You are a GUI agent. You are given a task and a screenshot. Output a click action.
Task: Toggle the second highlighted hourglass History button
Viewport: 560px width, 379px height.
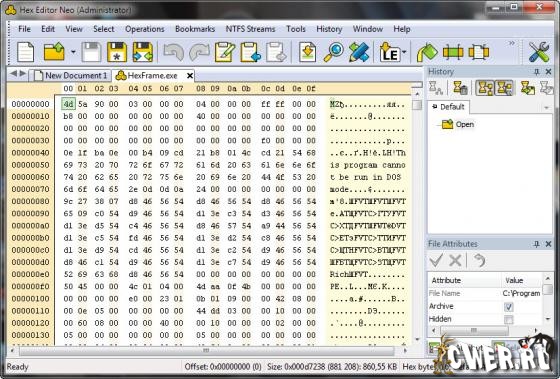pyautogui.click(x=504, y=88)
